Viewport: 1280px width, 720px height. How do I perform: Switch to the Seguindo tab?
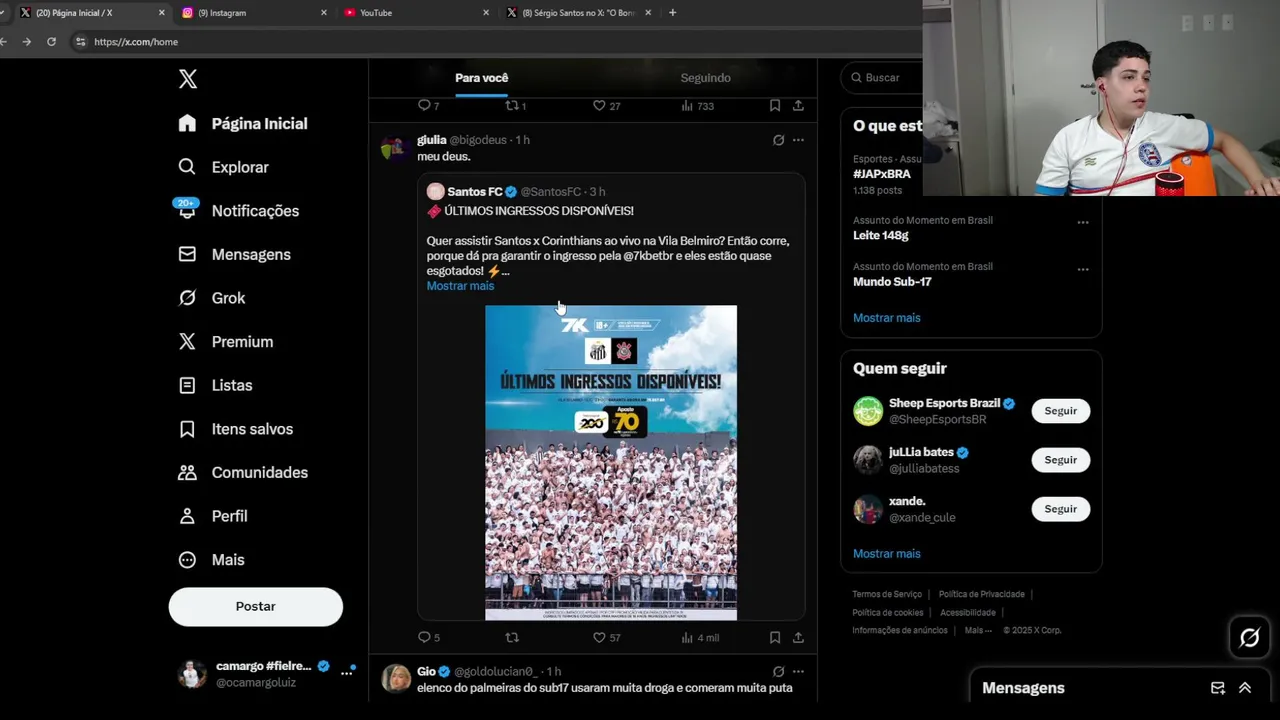(x=705, y=78)
